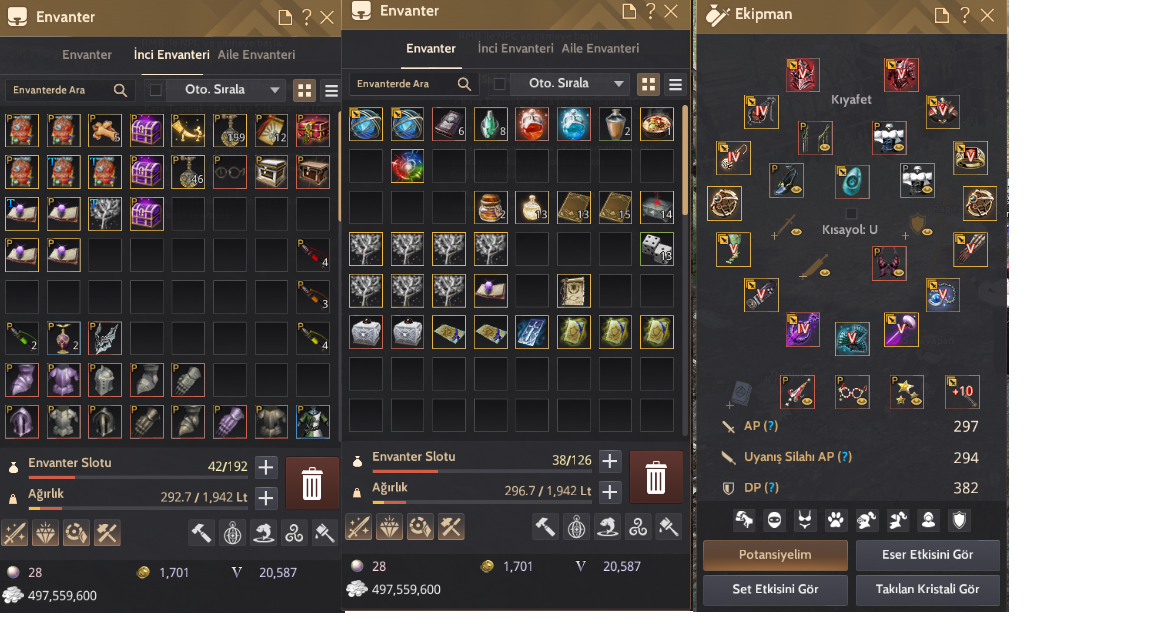Click the search magnifier in middle inventory

tap(464, 84)
